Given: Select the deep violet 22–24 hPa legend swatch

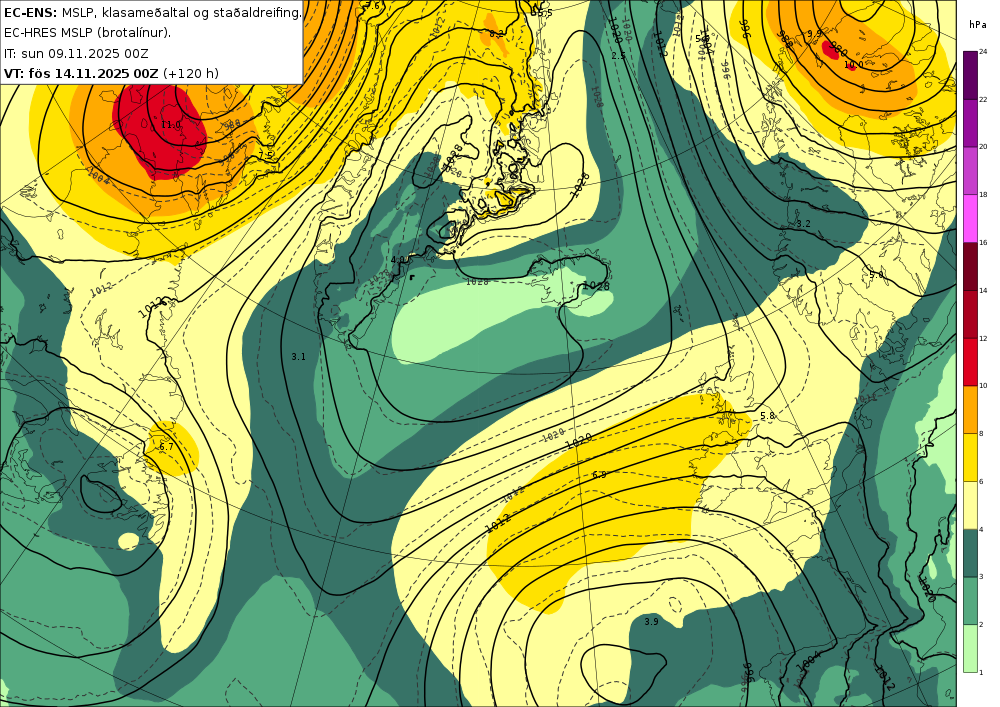Looking at the screenshot, I should pos(970,75).
